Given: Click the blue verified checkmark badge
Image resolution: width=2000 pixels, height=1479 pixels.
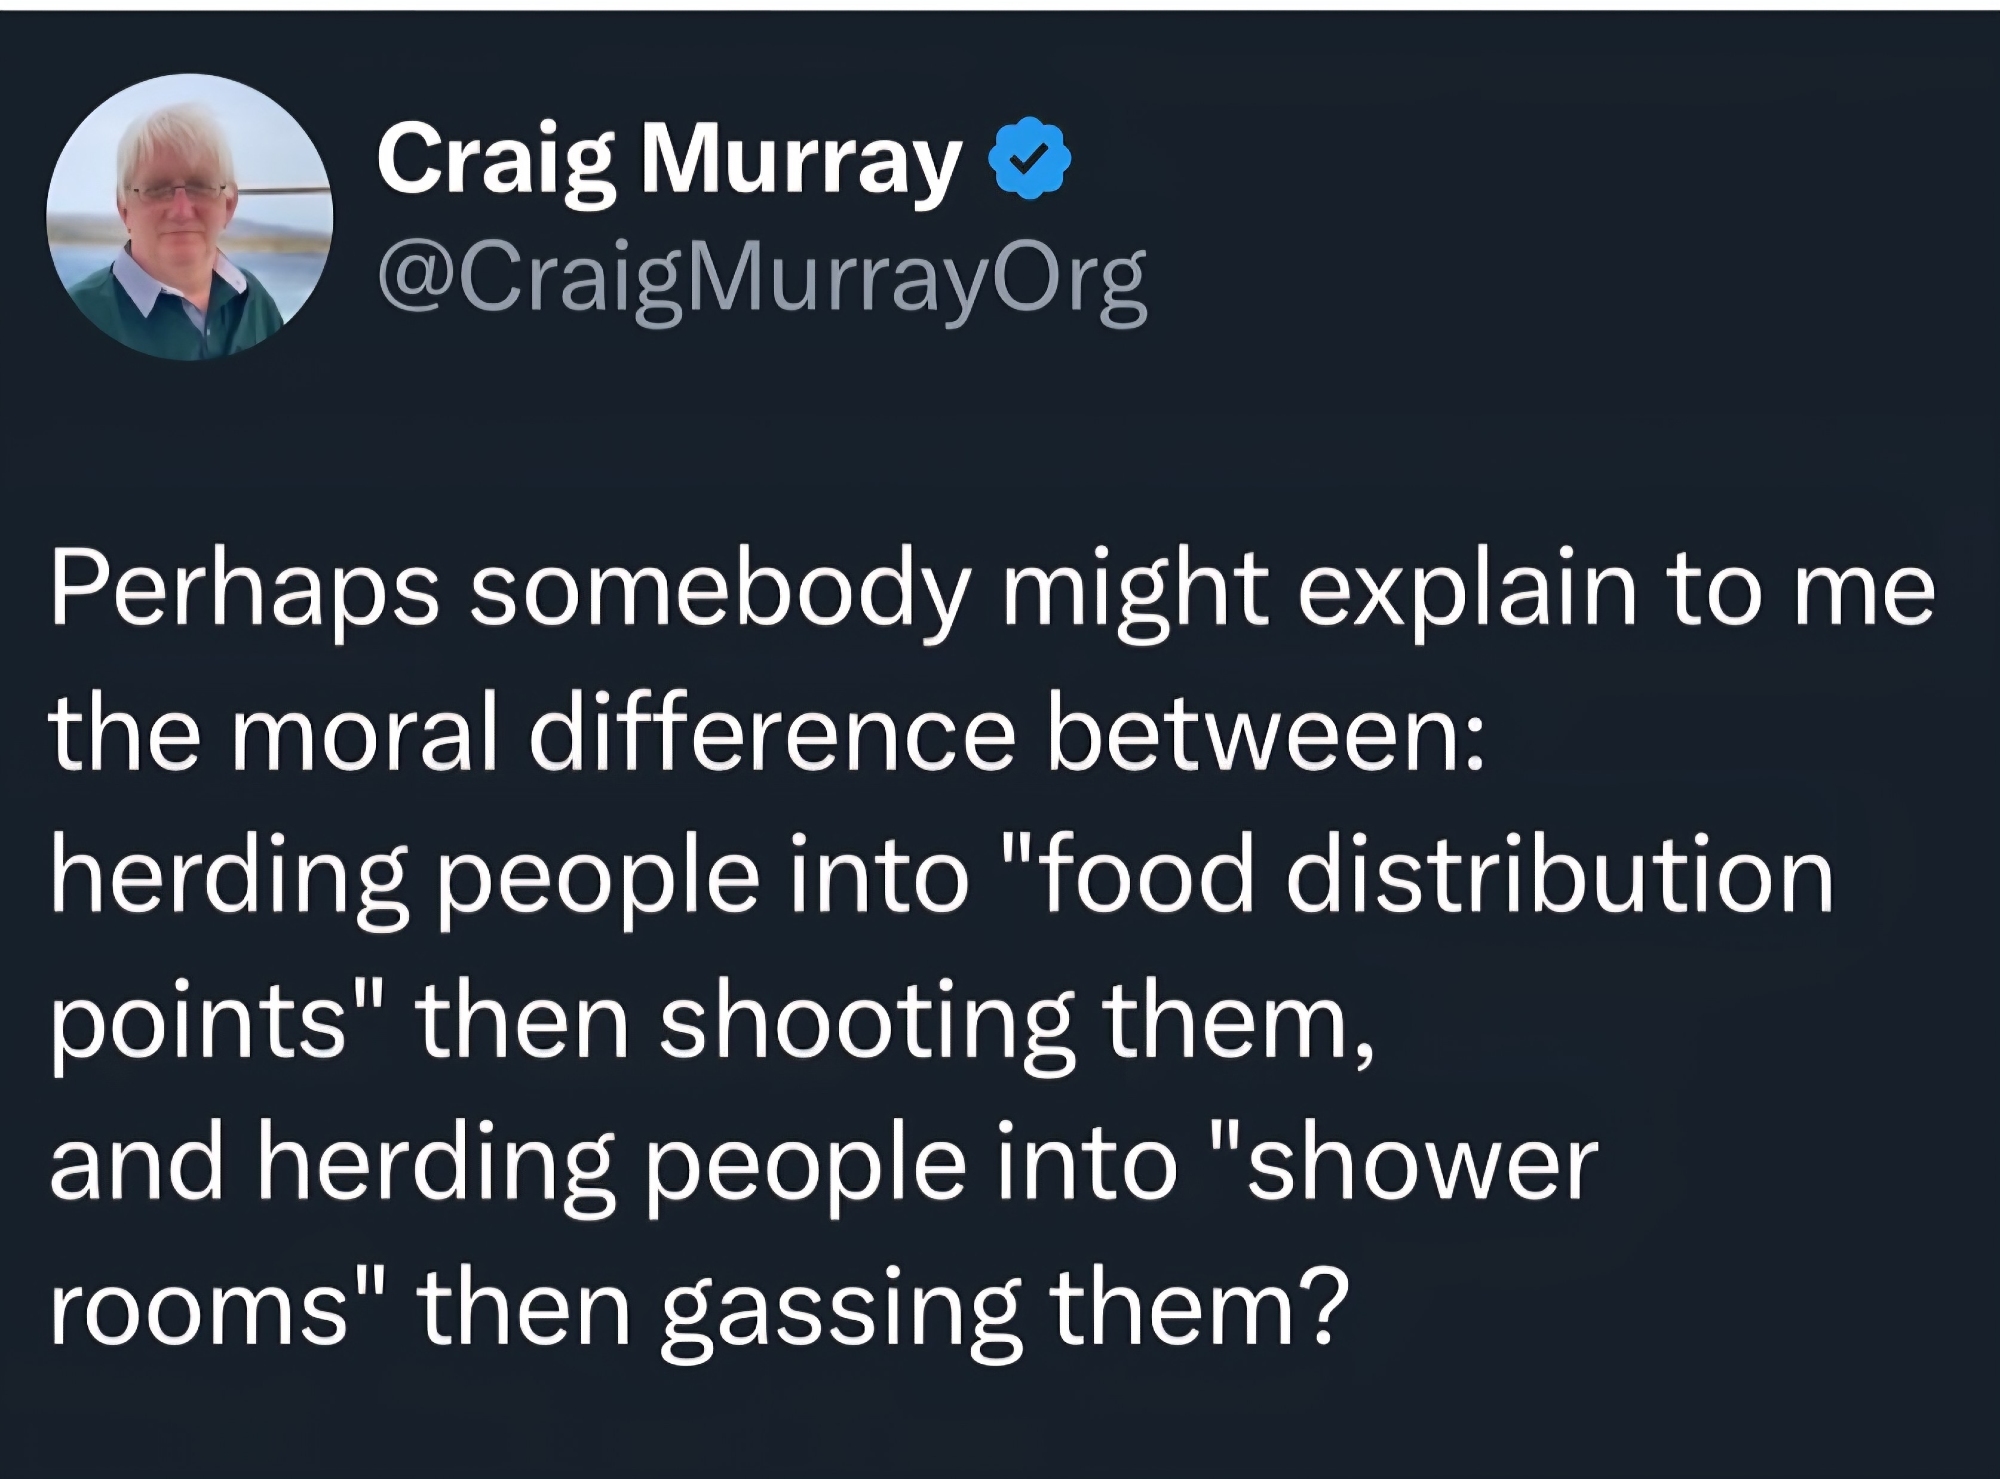Looking at the screenshot, I should click(x=1030, y=161).
